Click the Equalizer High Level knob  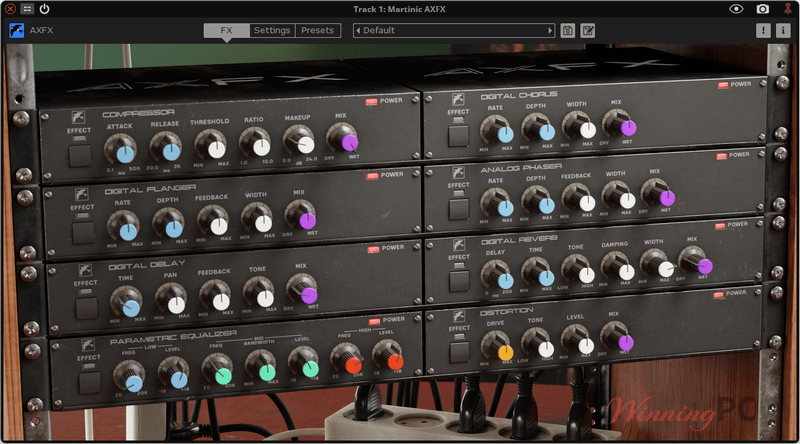pyautogui.click(x=388, y=356)
